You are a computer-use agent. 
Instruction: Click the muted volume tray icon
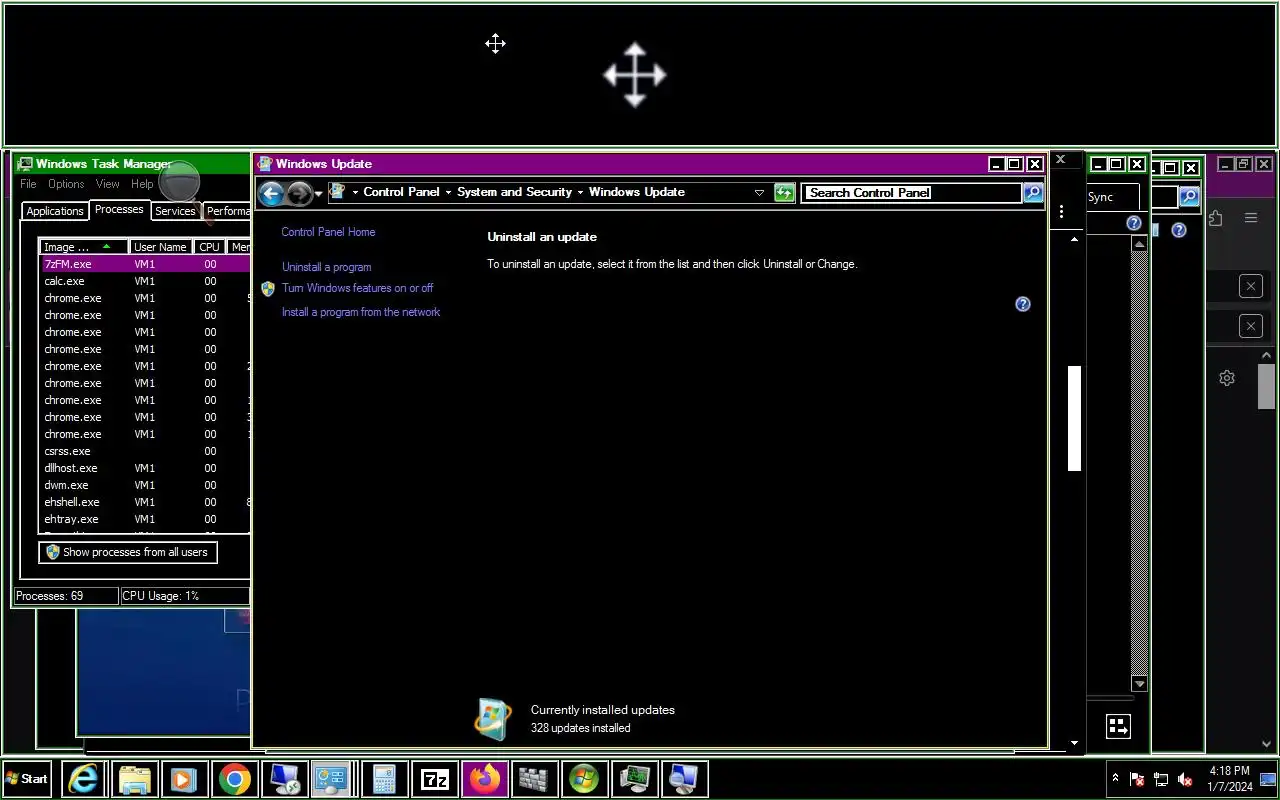(1185, 779)
